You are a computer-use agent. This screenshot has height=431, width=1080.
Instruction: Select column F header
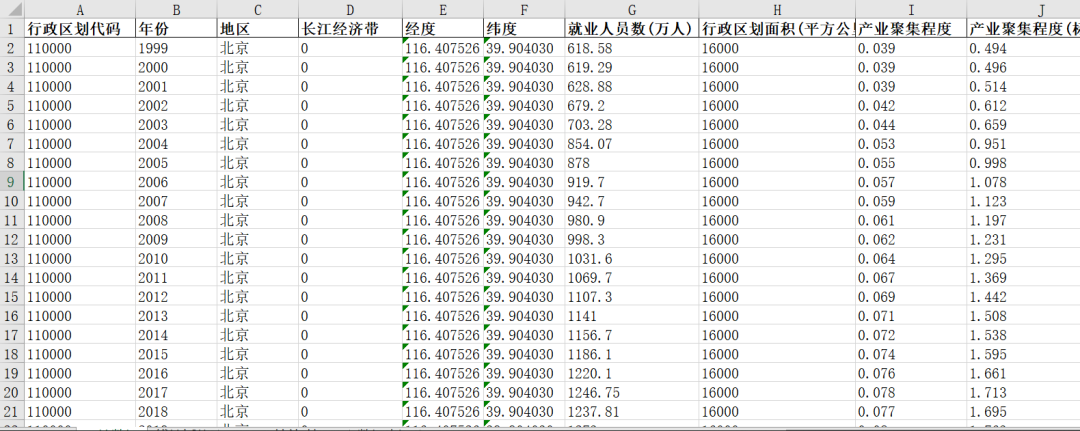click(x=523, y=10)
